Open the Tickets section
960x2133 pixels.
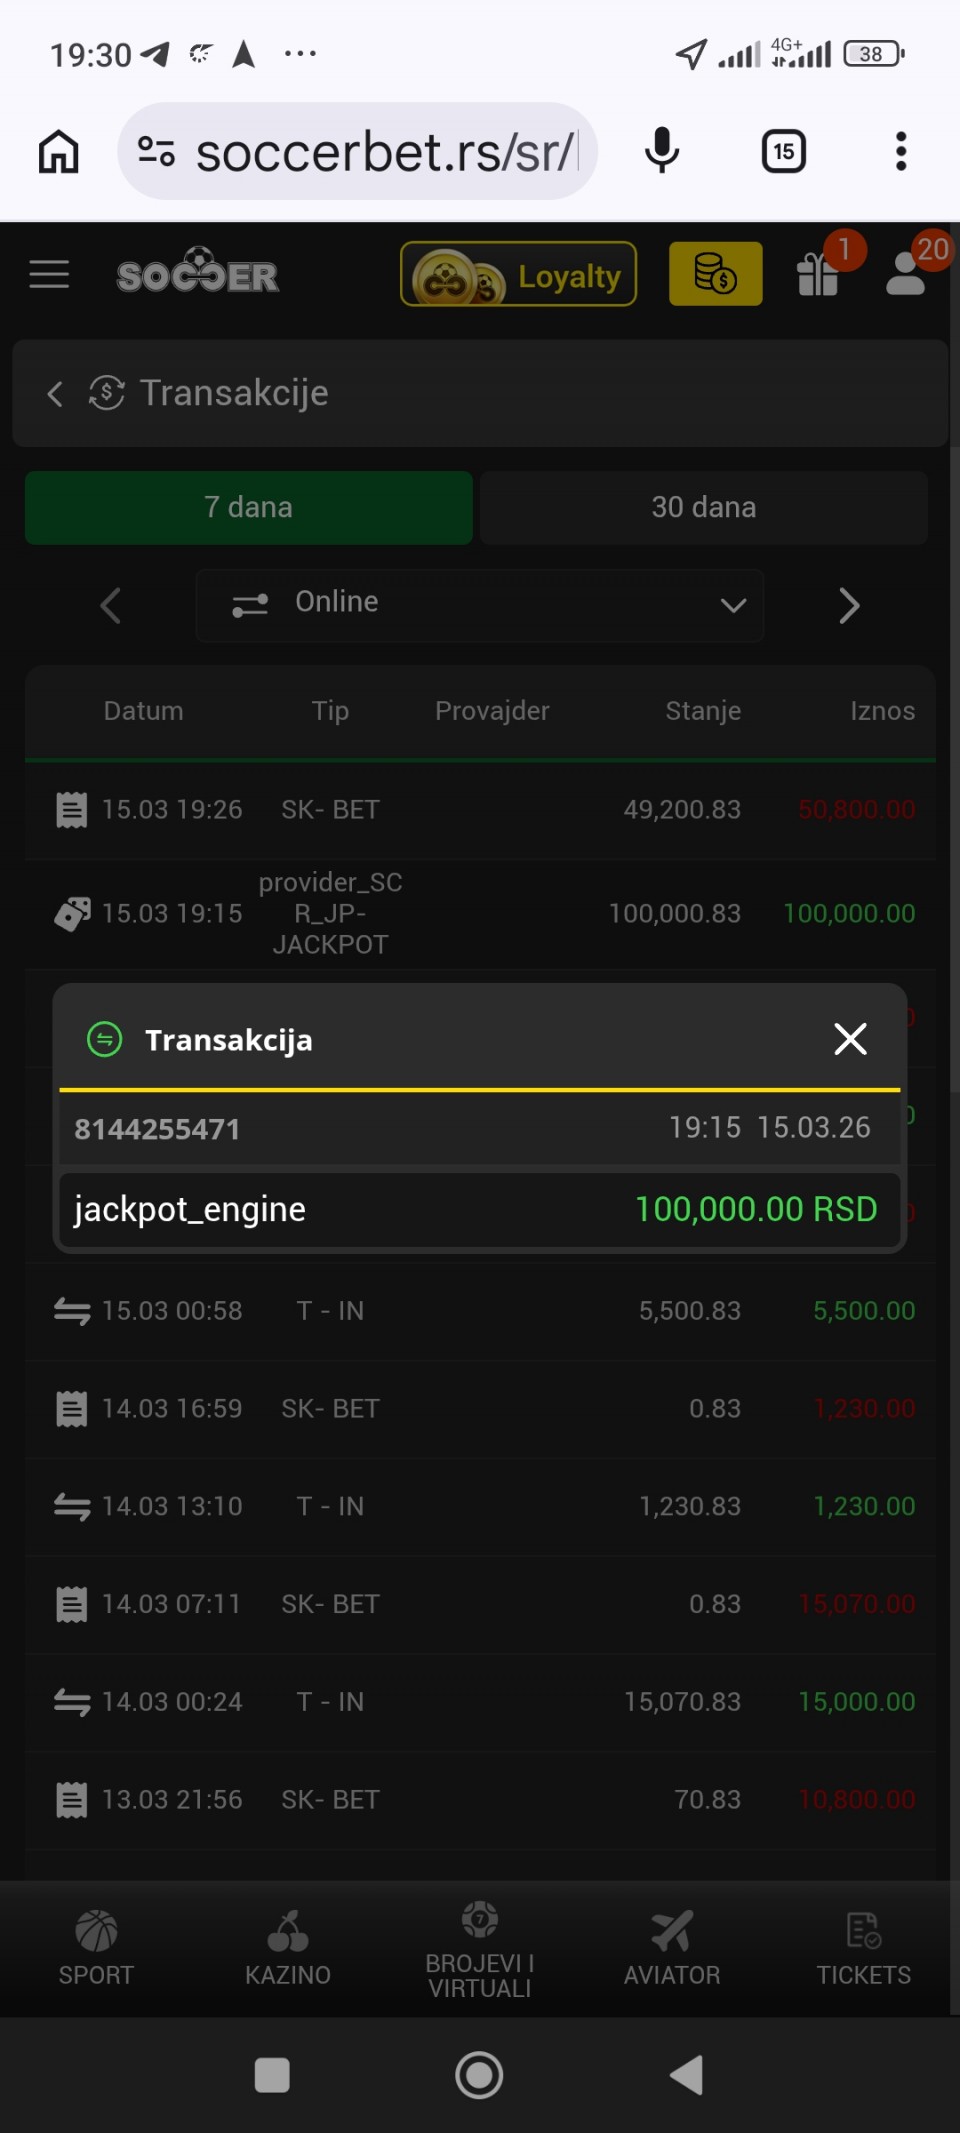[863, 1946]
